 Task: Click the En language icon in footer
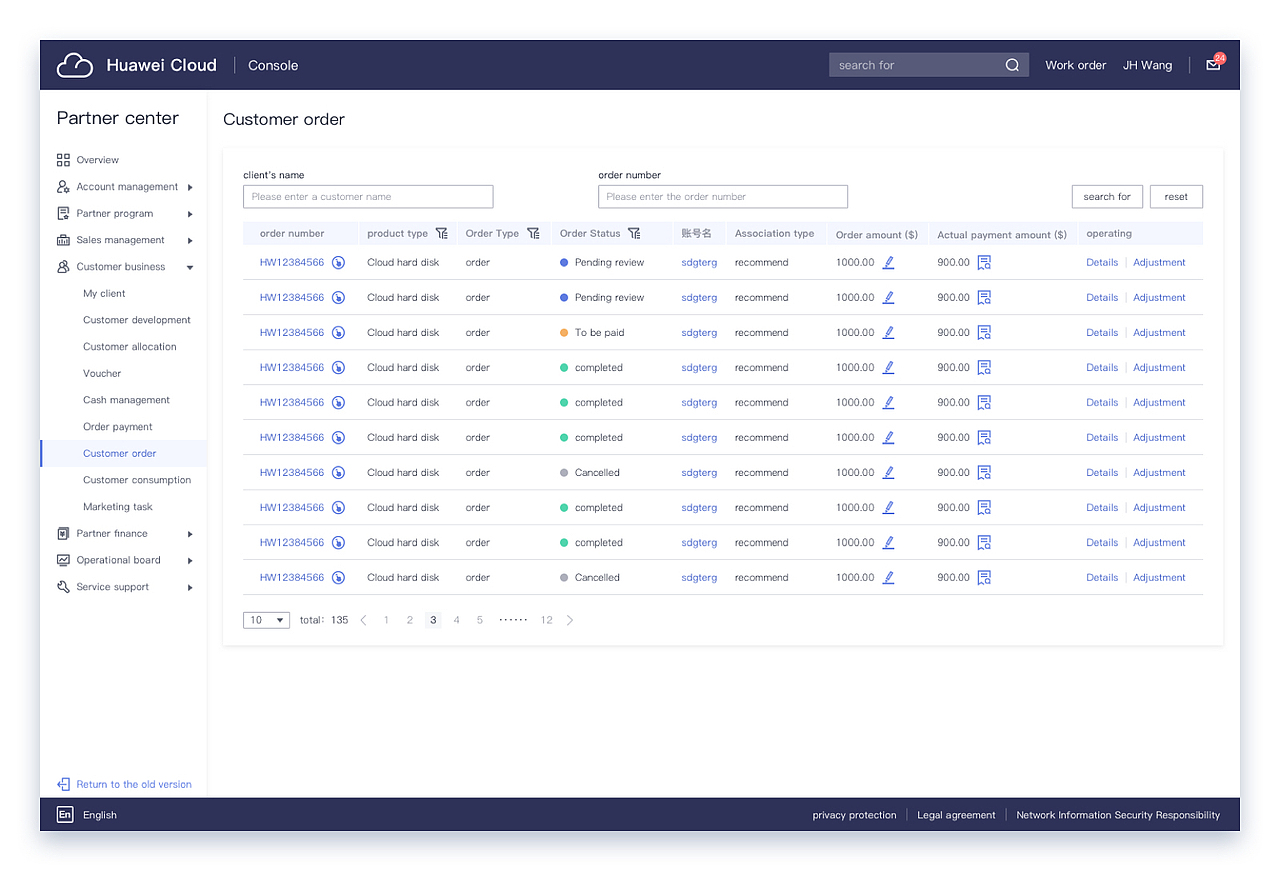pyautogui.click(x=65, y=815)
